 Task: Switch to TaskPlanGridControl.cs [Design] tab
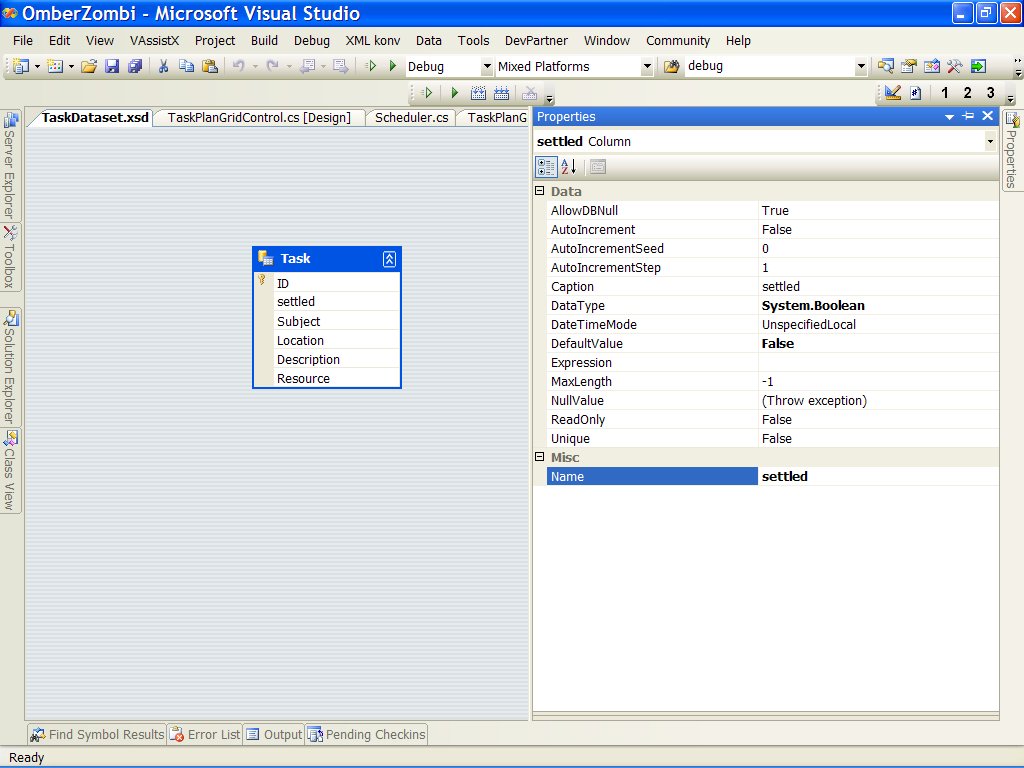259,118
